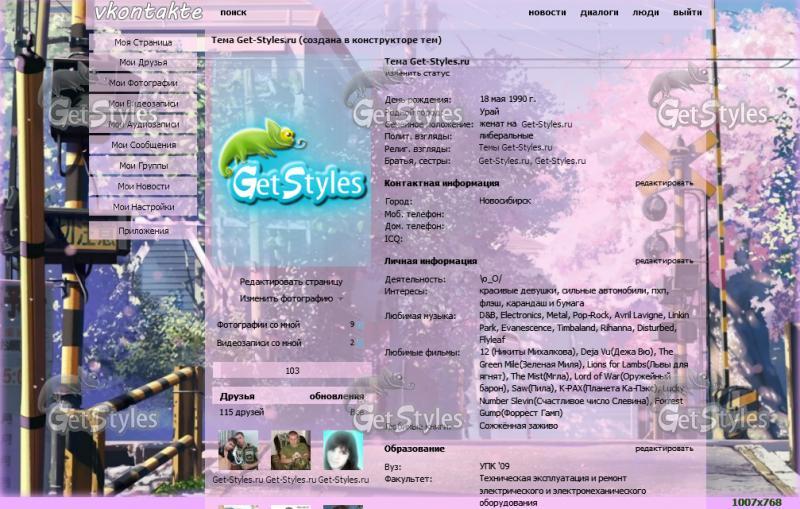Click Личная информация heading

[x=431, y=261]
